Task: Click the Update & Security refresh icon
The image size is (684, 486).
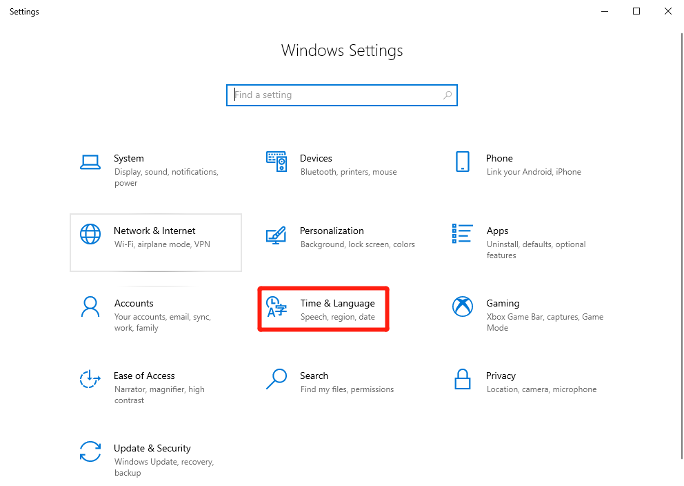Action: click(x=90, y=452)
